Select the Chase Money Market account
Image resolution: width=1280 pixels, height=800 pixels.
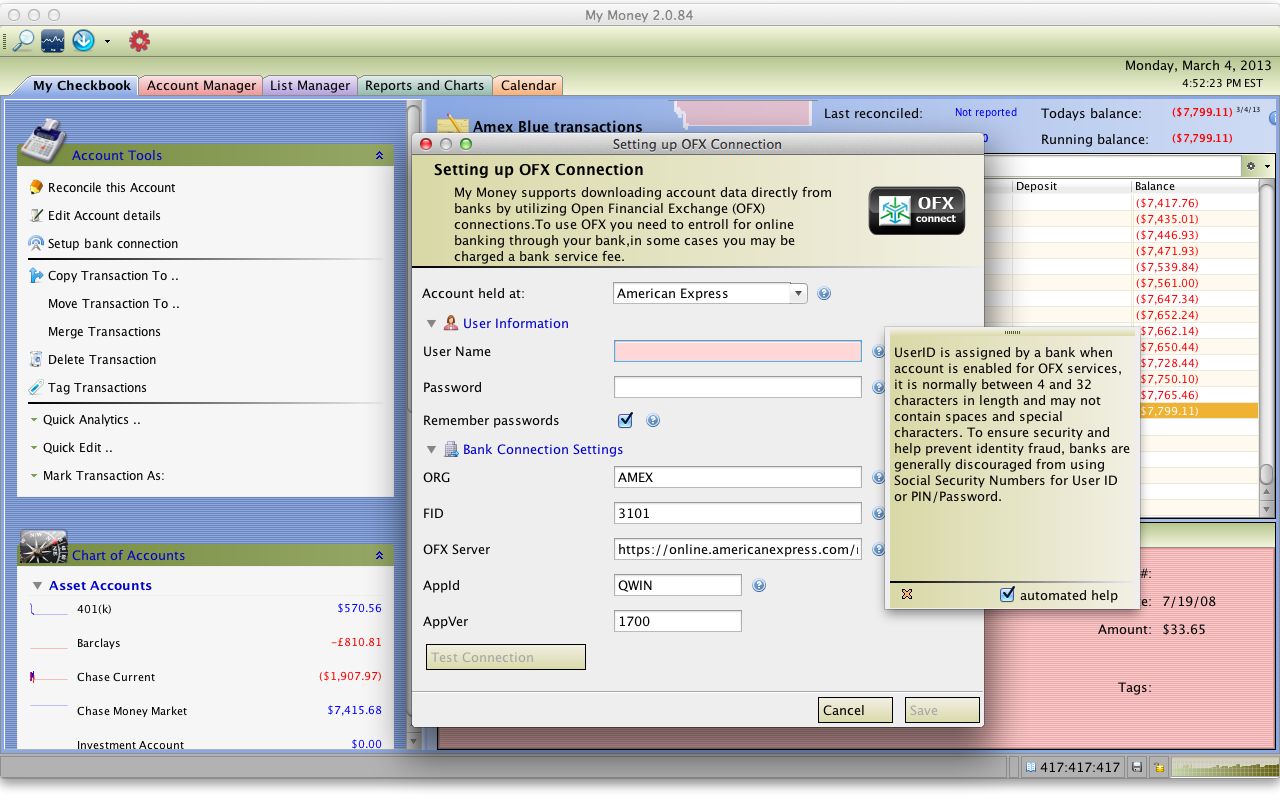(206, 711)
